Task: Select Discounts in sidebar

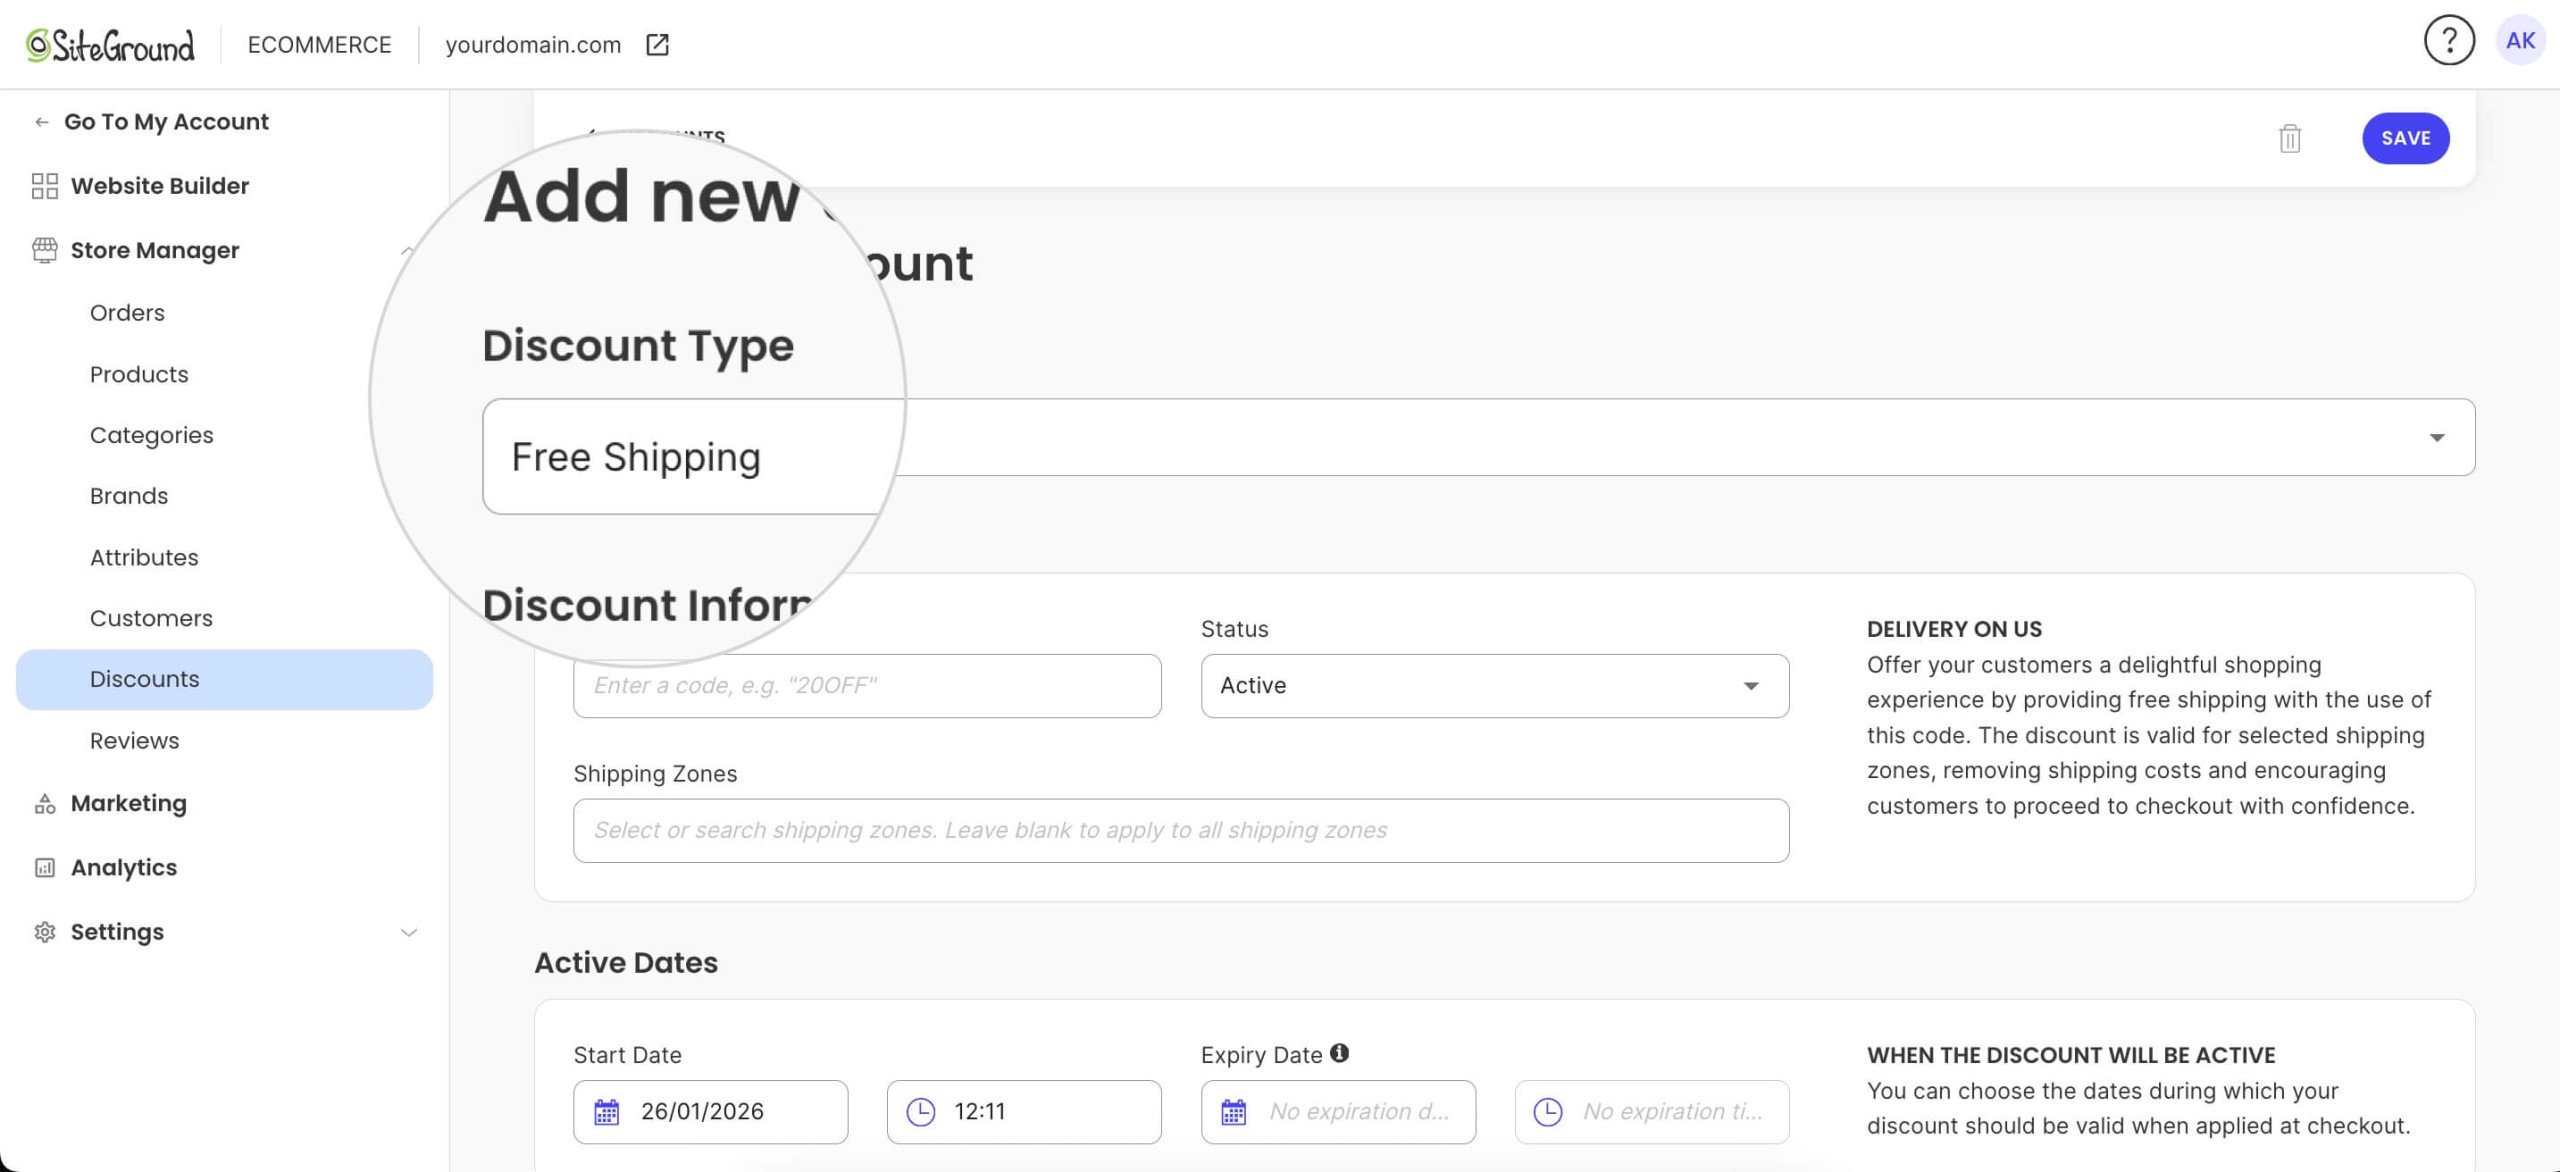Action: [x=224, y=679]
